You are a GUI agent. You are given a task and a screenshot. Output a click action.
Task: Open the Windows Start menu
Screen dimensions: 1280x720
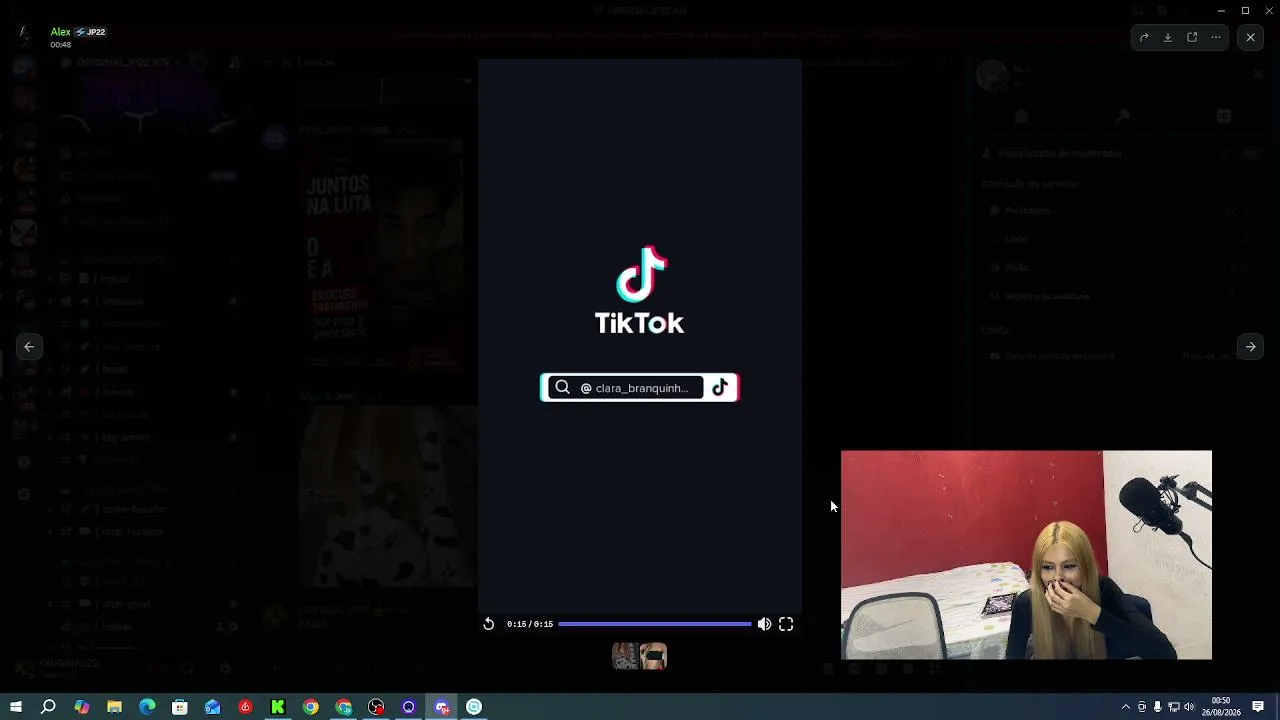[x=16, y=707]
